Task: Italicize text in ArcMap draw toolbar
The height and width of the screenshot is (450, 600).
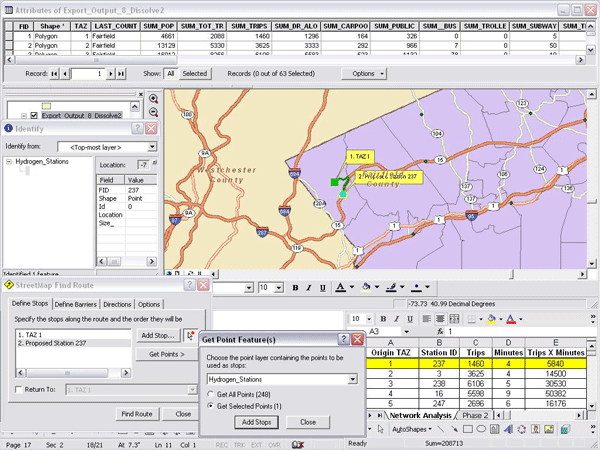Action: point(309,288)
